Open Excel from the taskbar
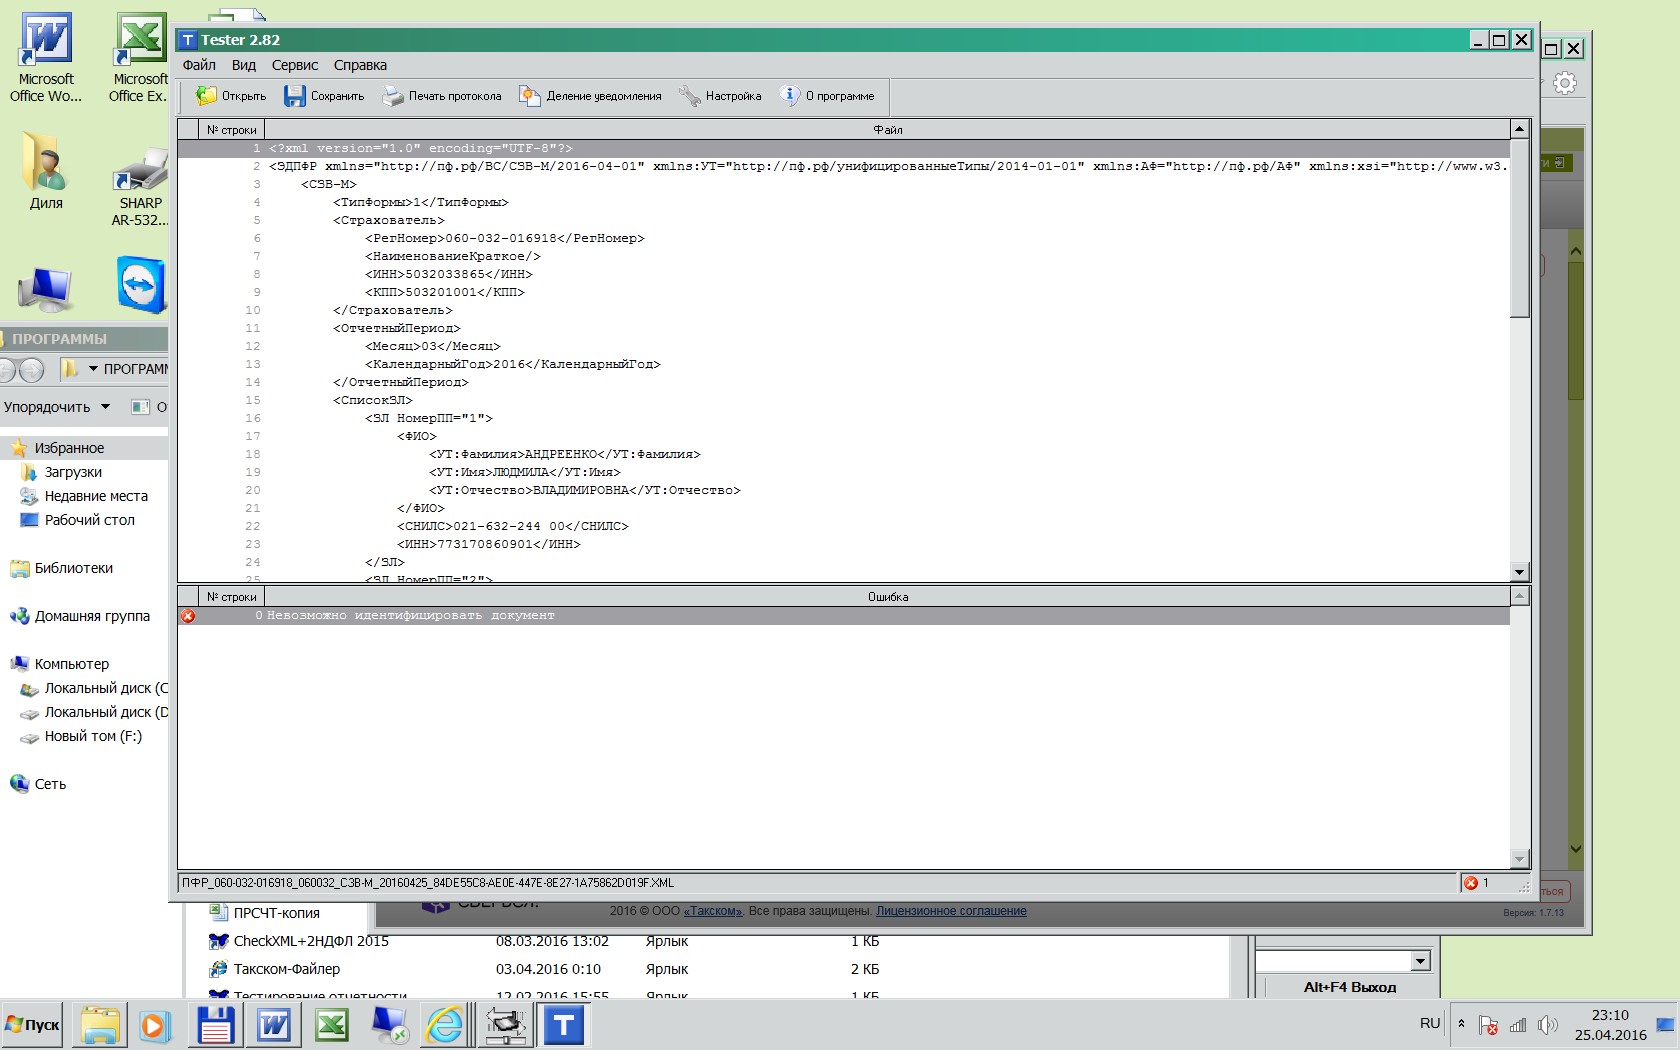This screenshot has width=1680, height=1050. pyautogui.click(x=331, y=1025)
